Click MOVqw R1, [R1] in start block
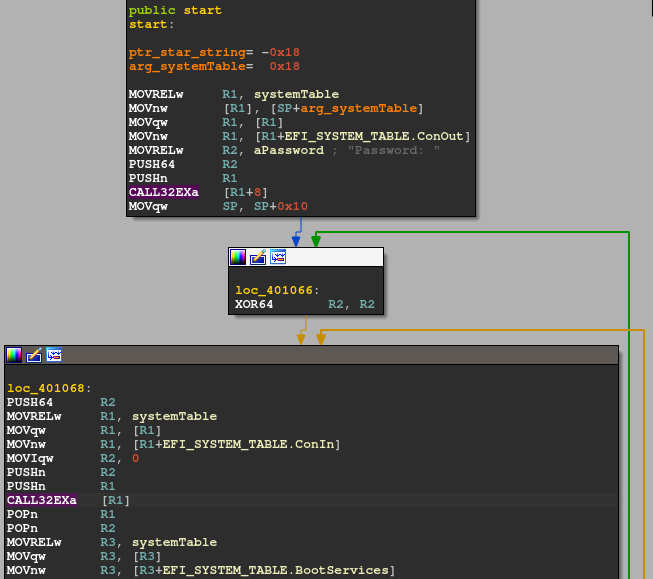This screenshot has width=653, height=579. (206, 122)
